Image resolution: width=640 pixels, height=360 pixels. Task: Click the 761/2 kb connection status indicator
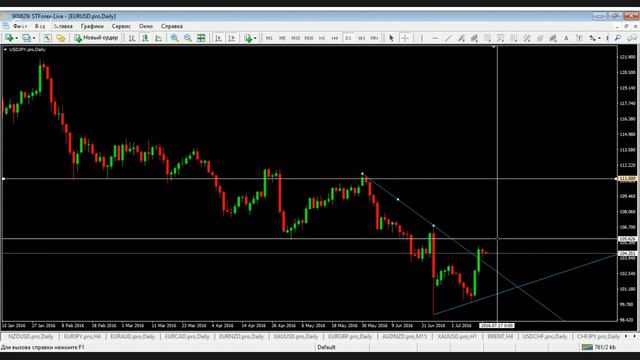click(599, 347)
